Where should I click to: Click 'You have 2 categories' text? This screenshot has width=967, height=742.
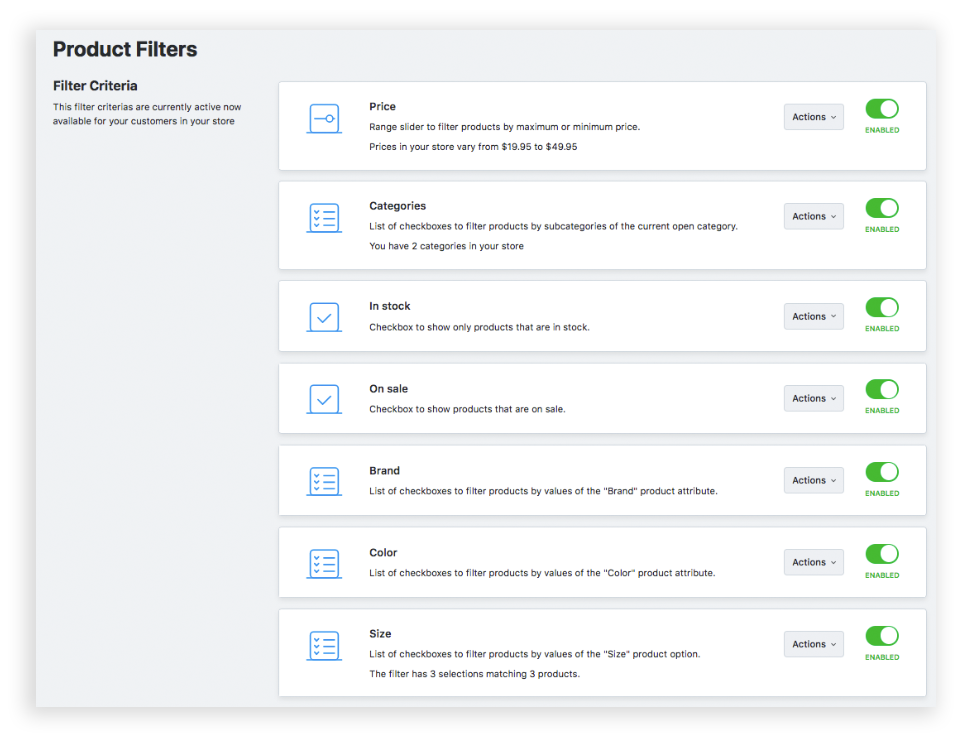[x=446, y=246]
